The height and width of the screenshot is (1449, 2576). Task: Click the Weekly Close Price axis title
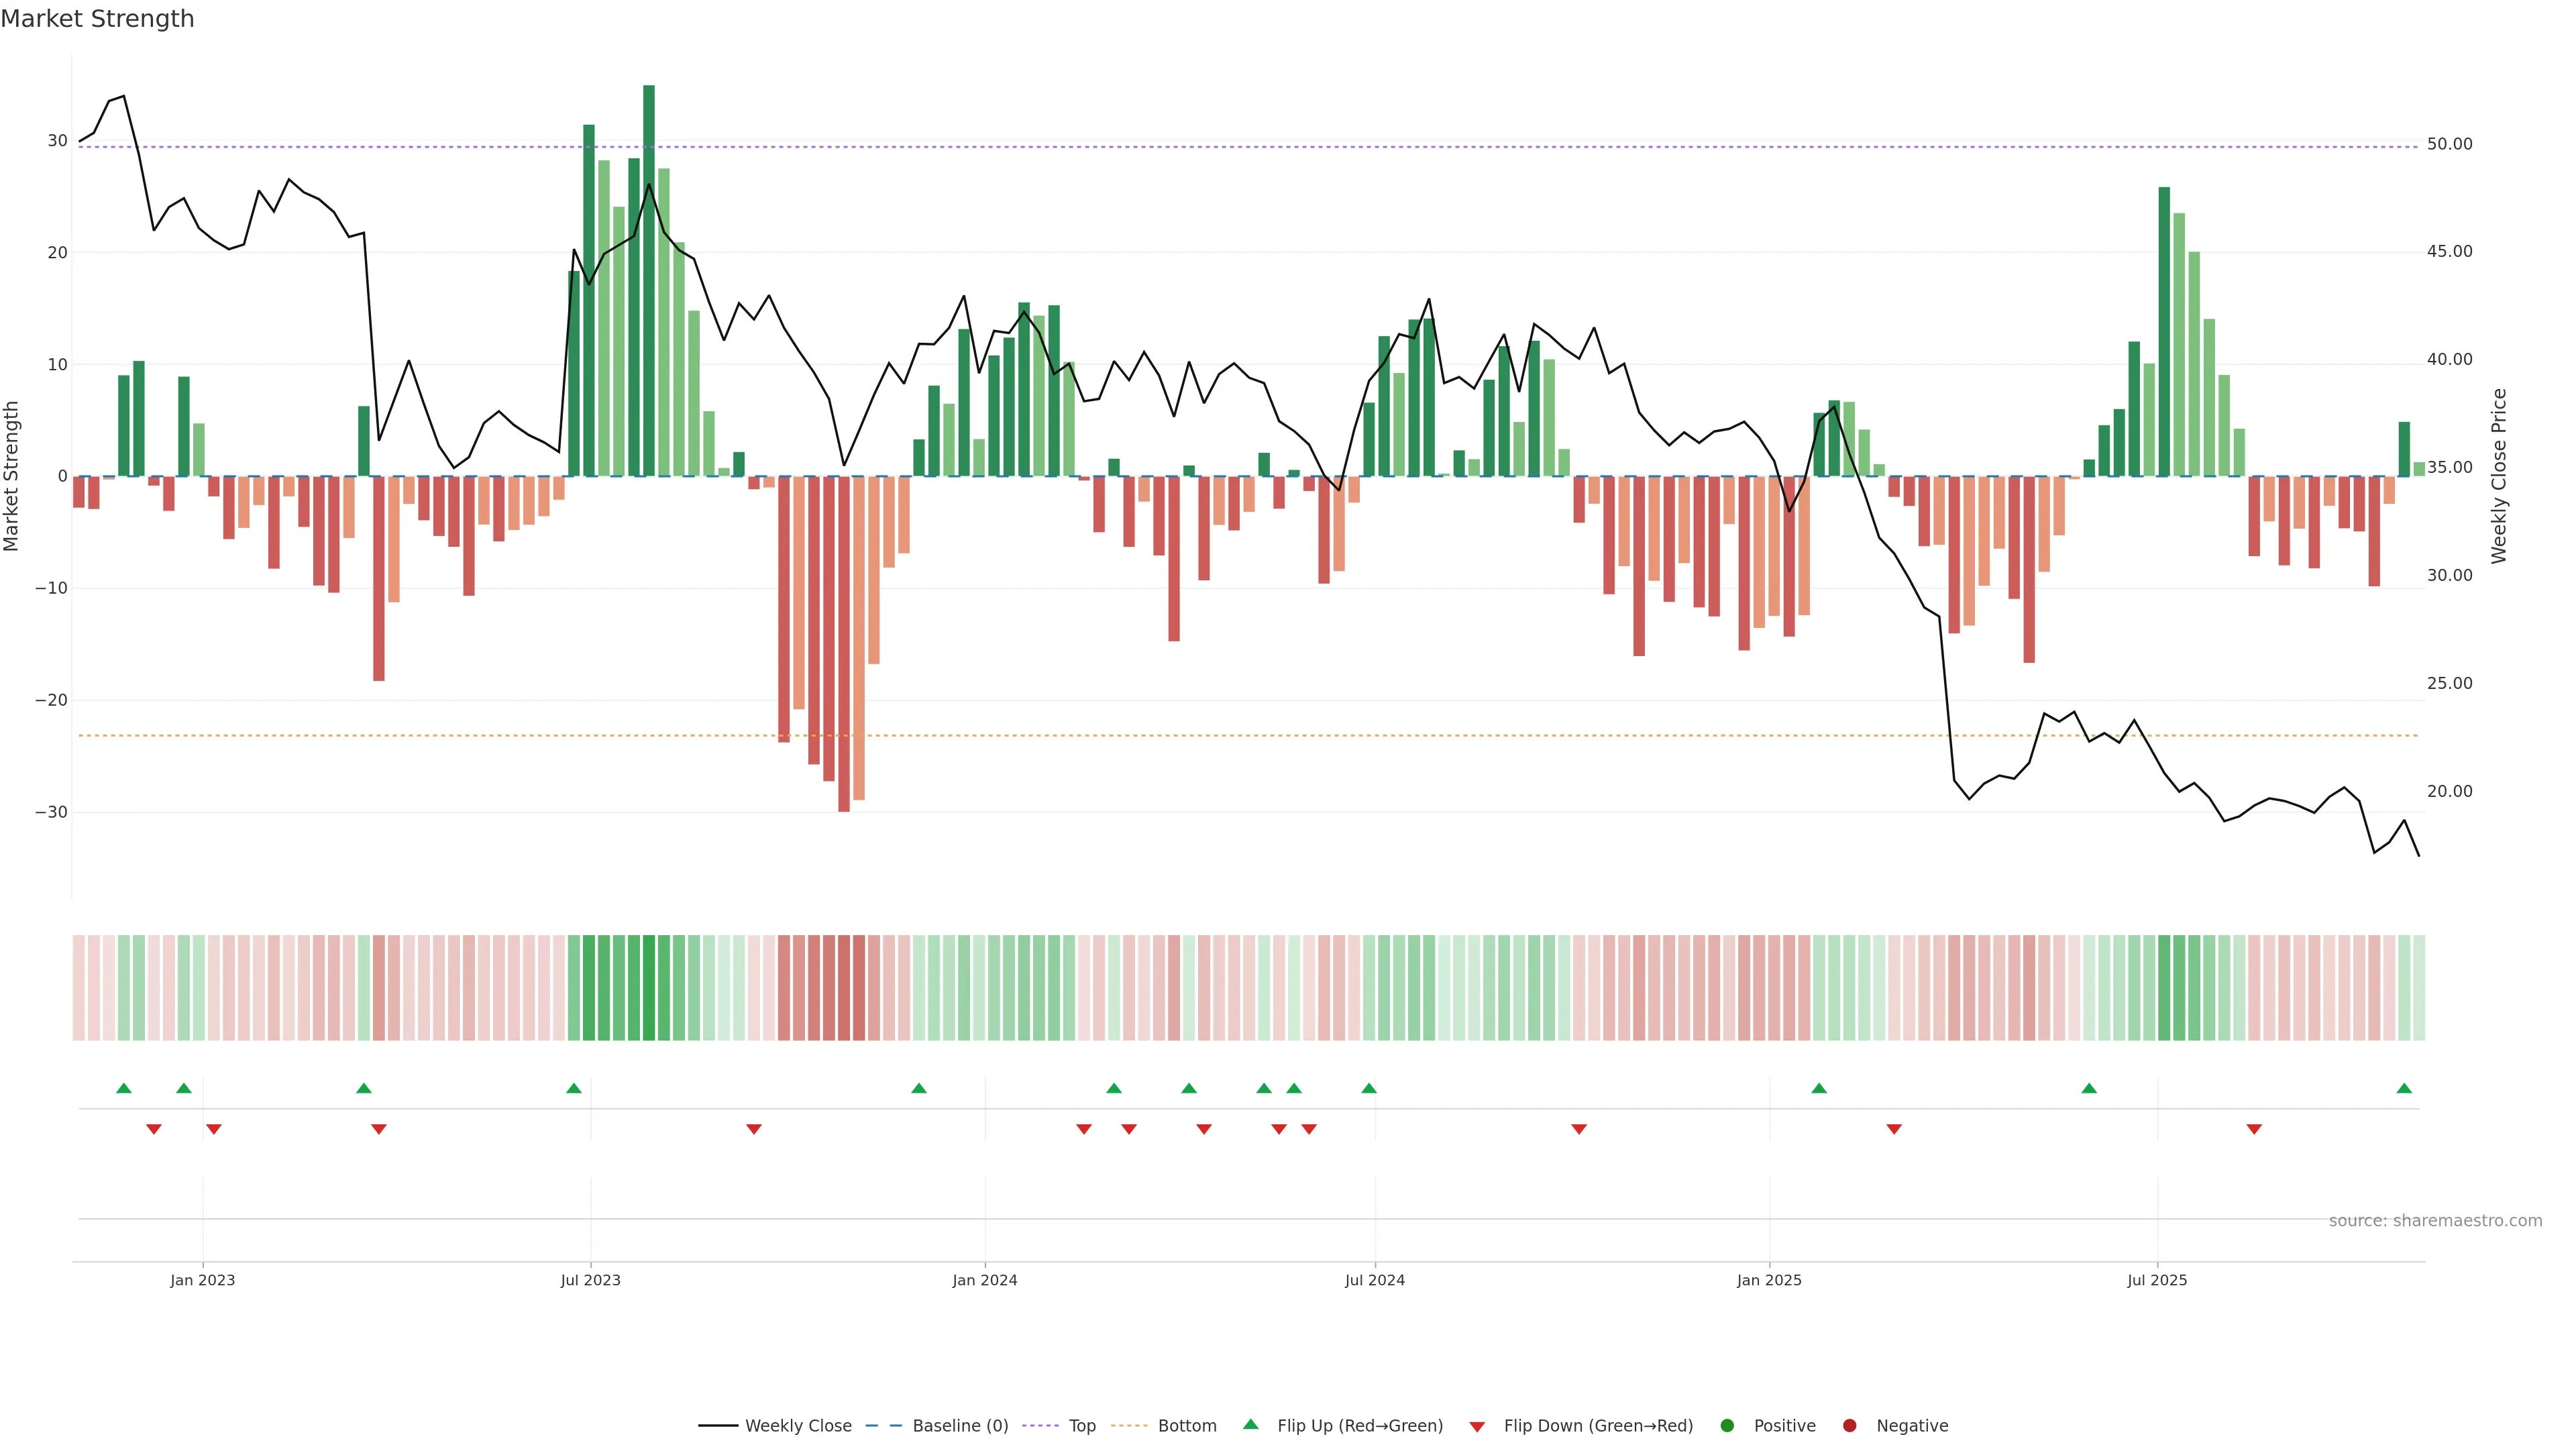(x=2499, y=476)
